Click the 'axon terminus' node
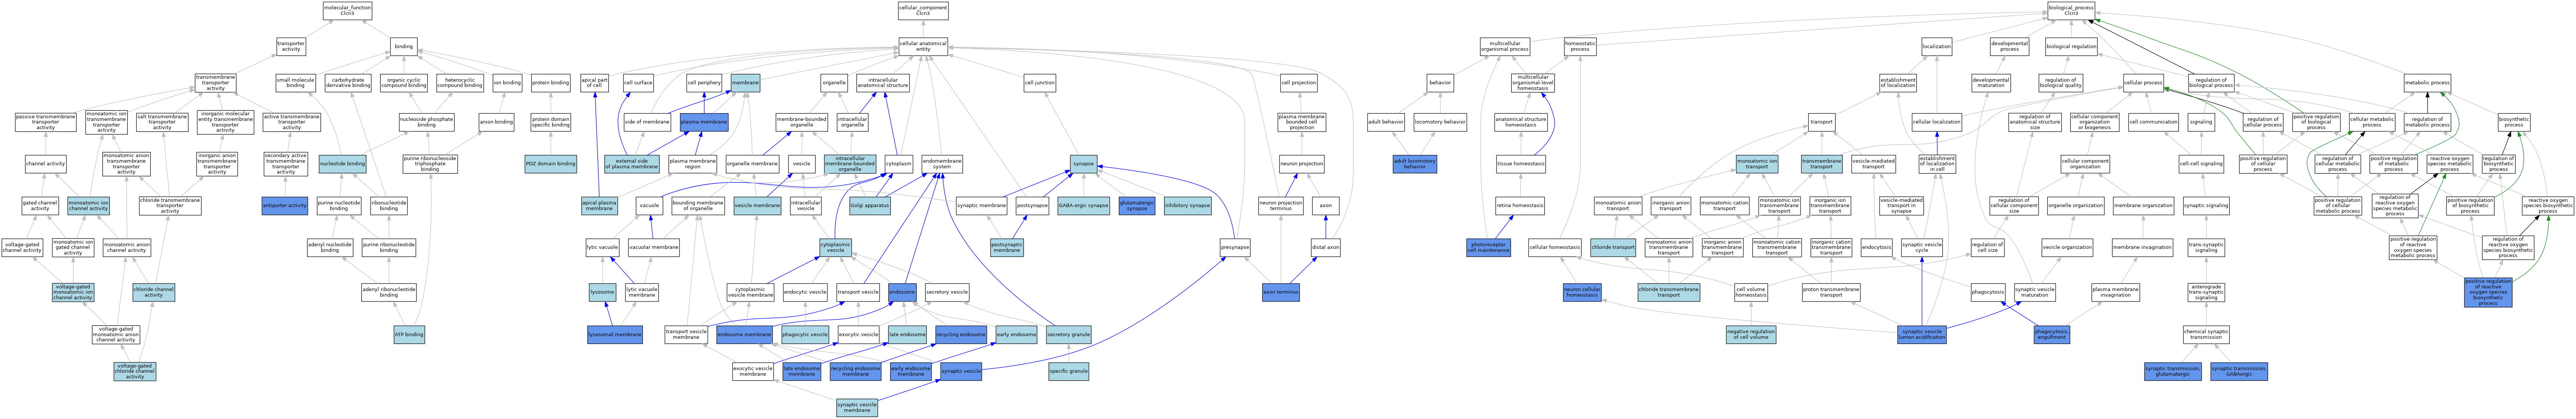 pyautogui.click(x=1280, y=292)
